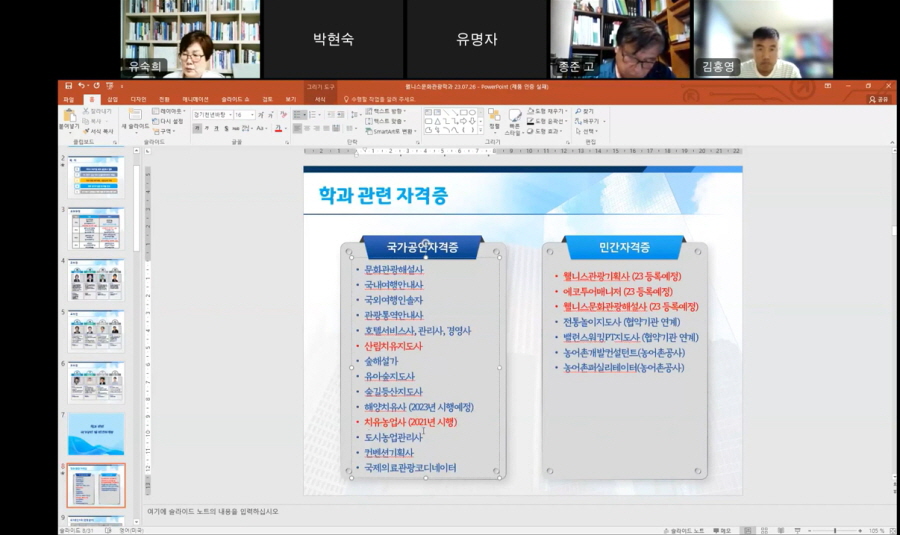Open 레이아웃 (Layout) dropdown
The height and width of the screenshot is (535, 900).
[169, 111]
